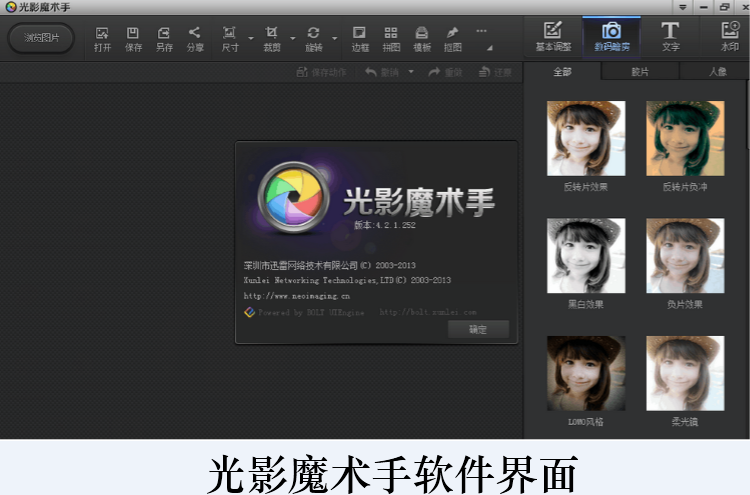Click the small triangle toolbar expander

point(489,48)
